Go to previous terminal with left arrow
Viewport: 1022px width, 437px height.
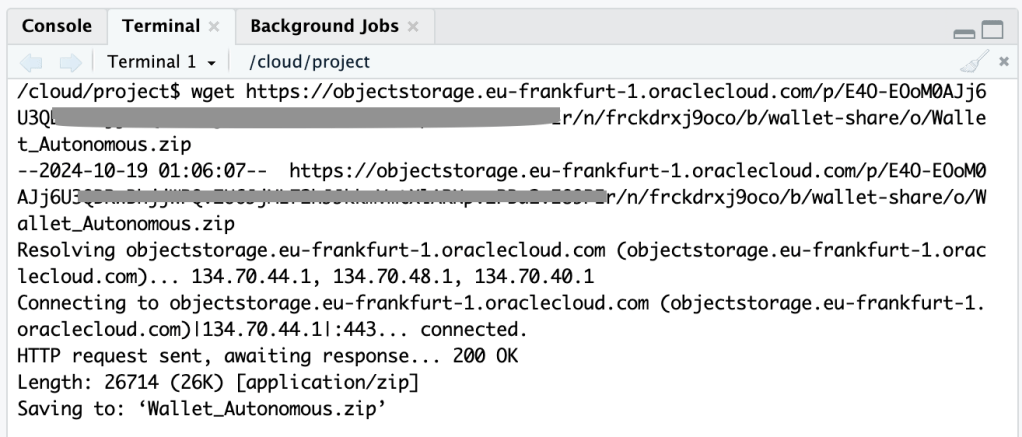(33, 62)
